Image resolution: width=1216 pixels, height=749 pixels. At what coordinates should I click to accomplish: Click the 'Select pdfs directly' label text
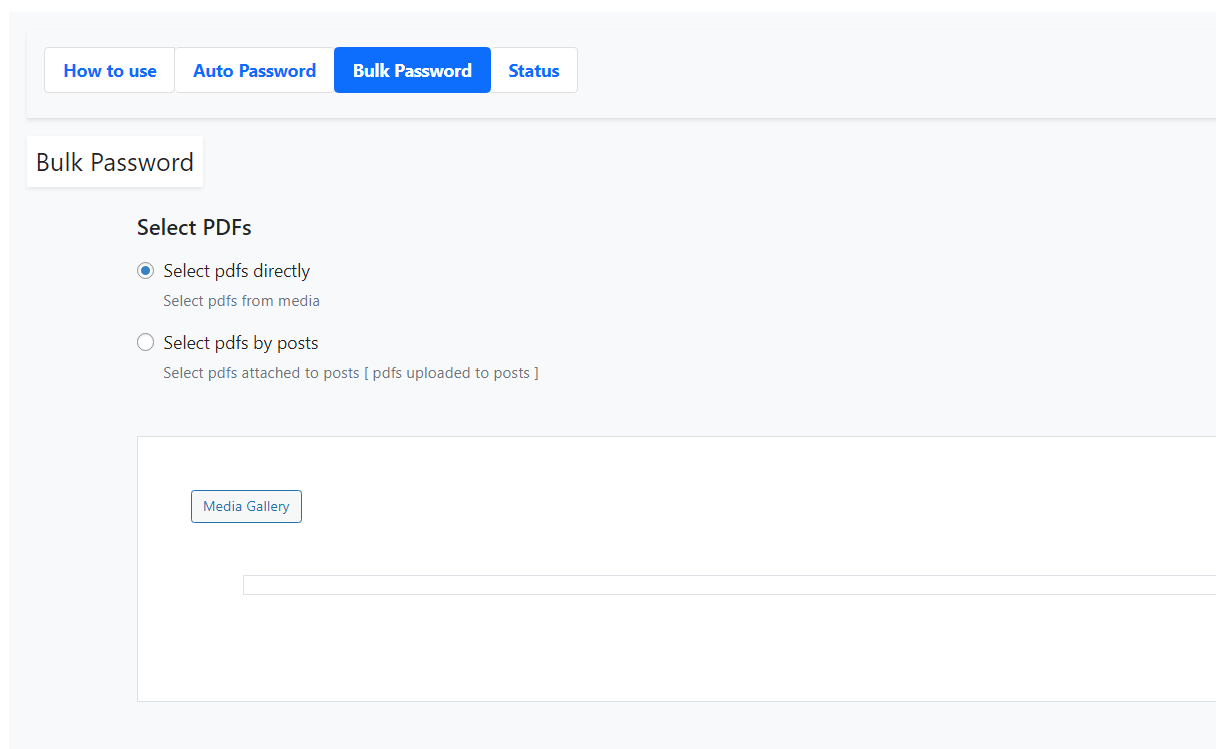click(236, 270)
